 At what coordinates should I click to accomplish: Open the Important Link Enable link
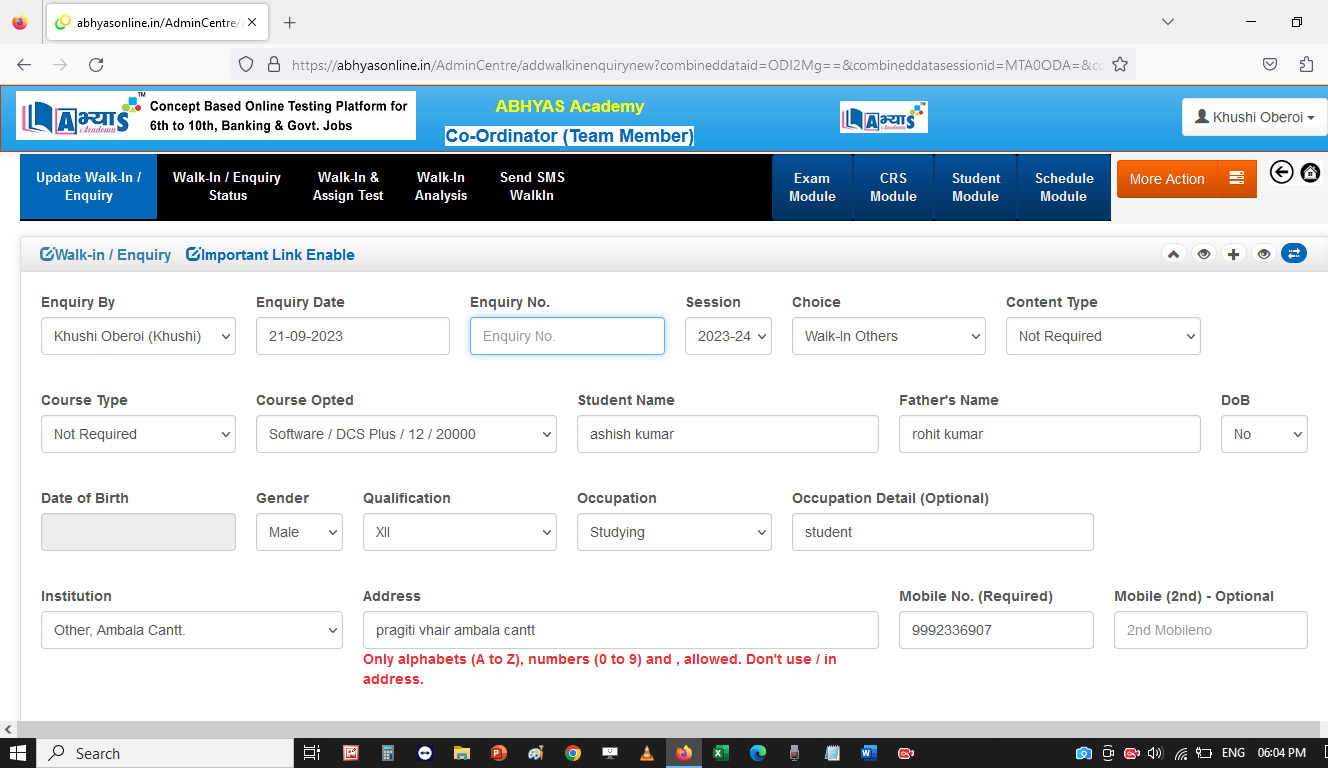click(270, 255)
